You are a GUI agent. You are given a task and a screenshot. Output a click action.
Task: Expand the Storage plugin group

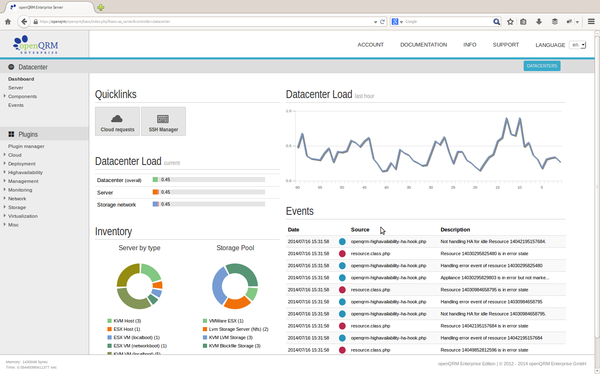coord(5,207)
